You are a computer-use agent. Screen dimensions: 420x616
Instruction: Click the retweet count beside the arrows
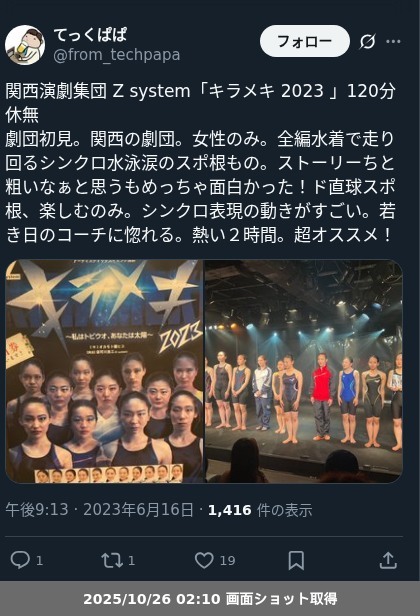pos(132,561)
